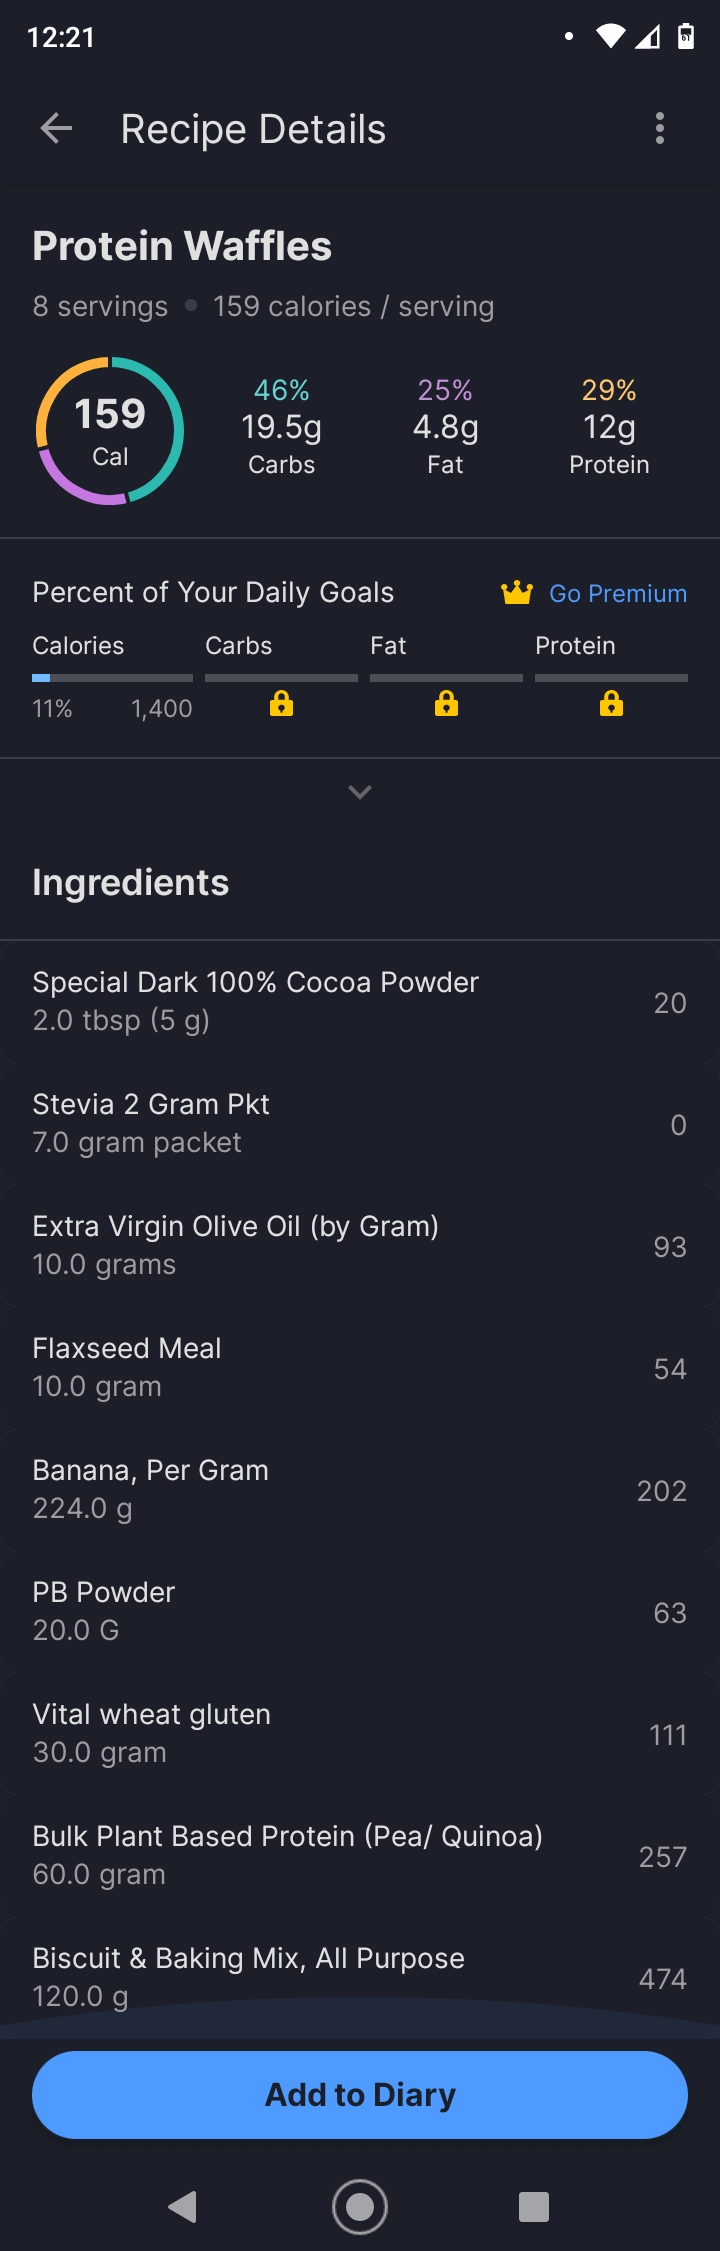Screen dimensions: 720x2251
Task: Select the PB Powder ingredient row
Action: click(x=360, y=1612)
